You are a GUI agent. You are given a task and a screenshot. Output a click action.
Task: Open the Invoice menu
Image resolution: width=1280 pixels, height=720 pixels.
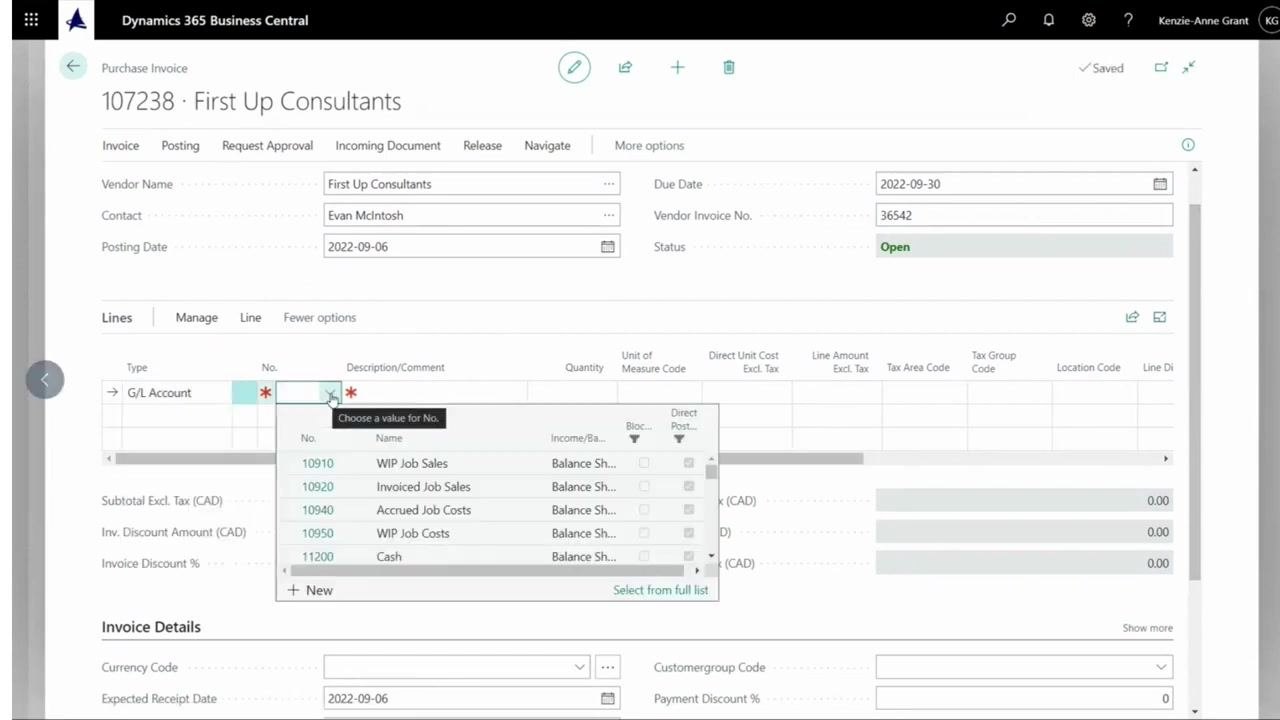[x=120, y=145]
